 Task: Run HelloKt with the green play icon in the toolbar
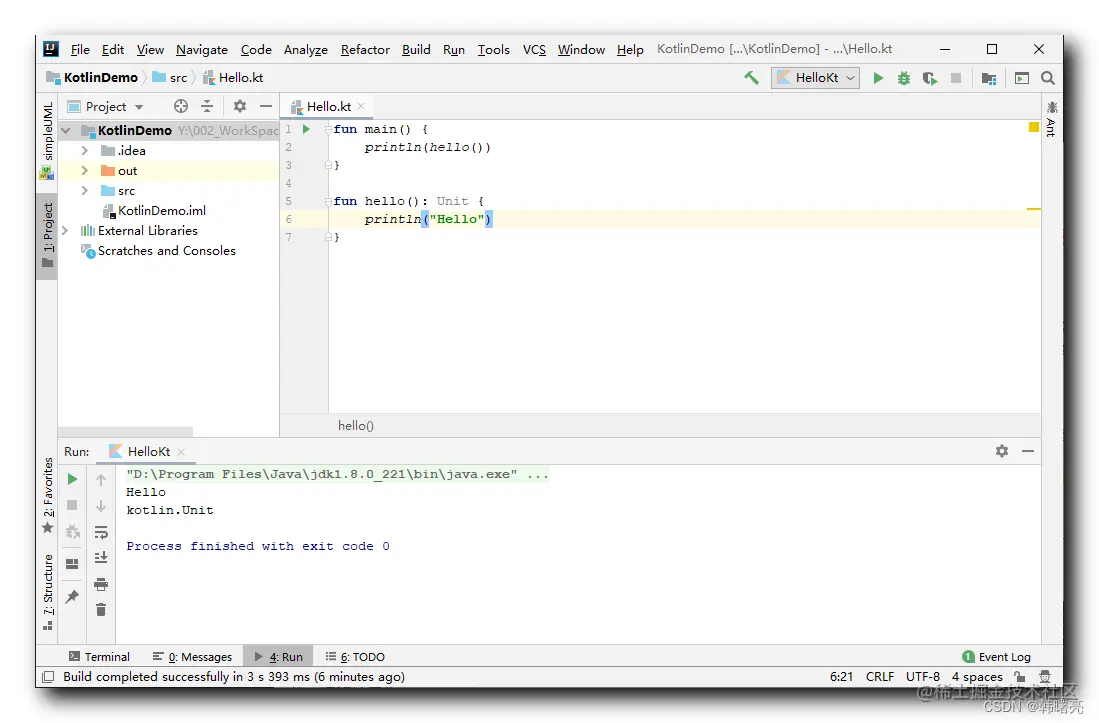(x=878, y=78)
